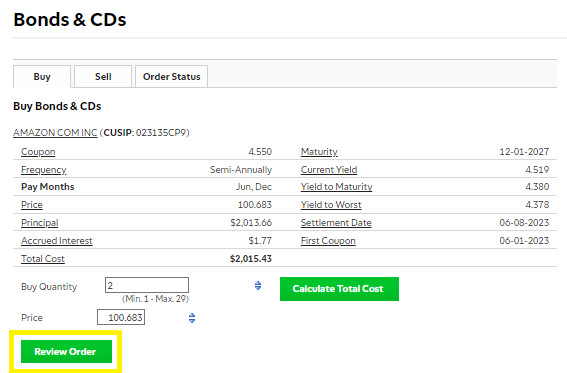Click the Review Order button
Image resolution: width=567 pixels, height=373 pixels.
[66, 351]
